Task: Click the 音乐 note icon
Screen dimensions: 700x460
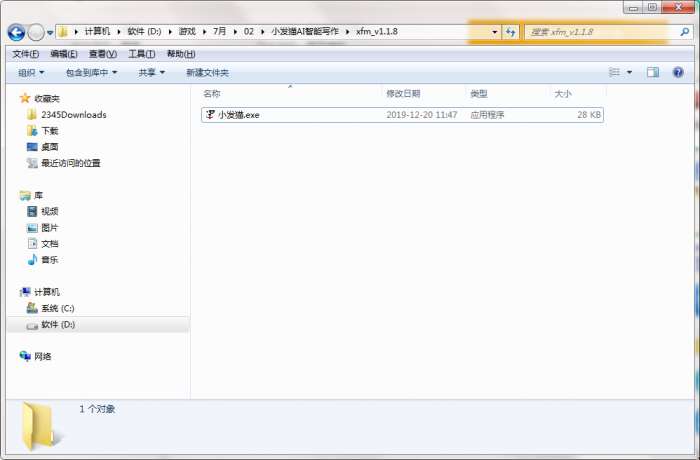Action: coord(32,259)
